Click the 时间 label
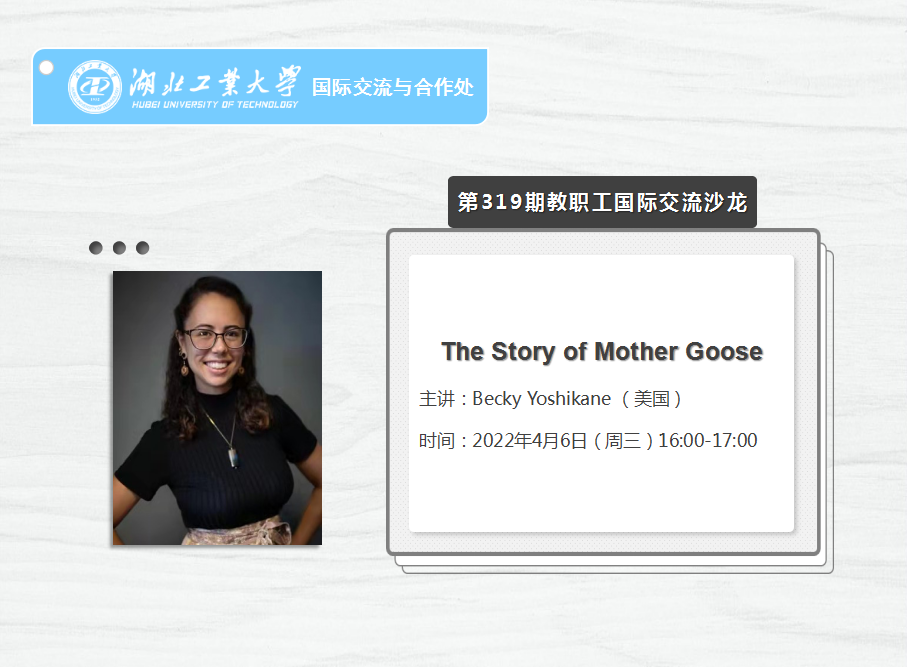This screenshot has height=667, width=907. click(x=437, y=441)
